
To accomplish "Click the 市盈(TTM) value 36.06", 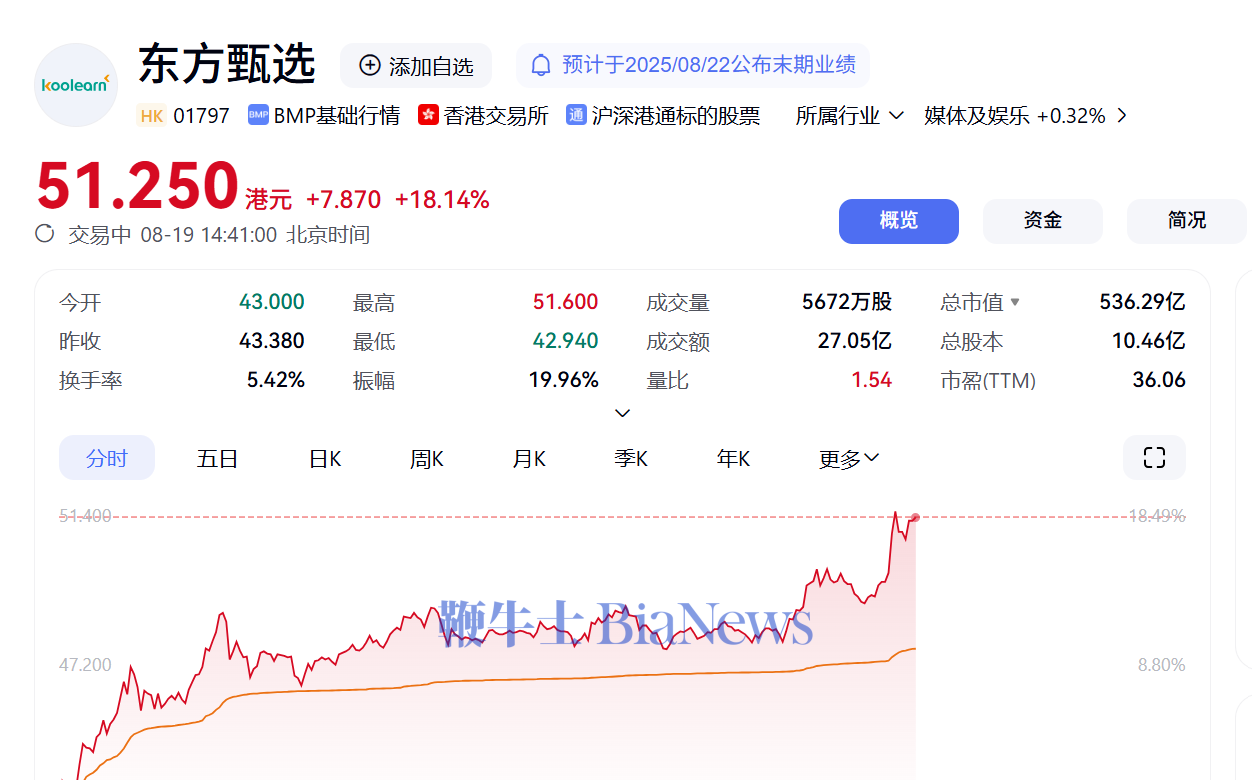I will pyautogui.click(x=1159, y=380).
